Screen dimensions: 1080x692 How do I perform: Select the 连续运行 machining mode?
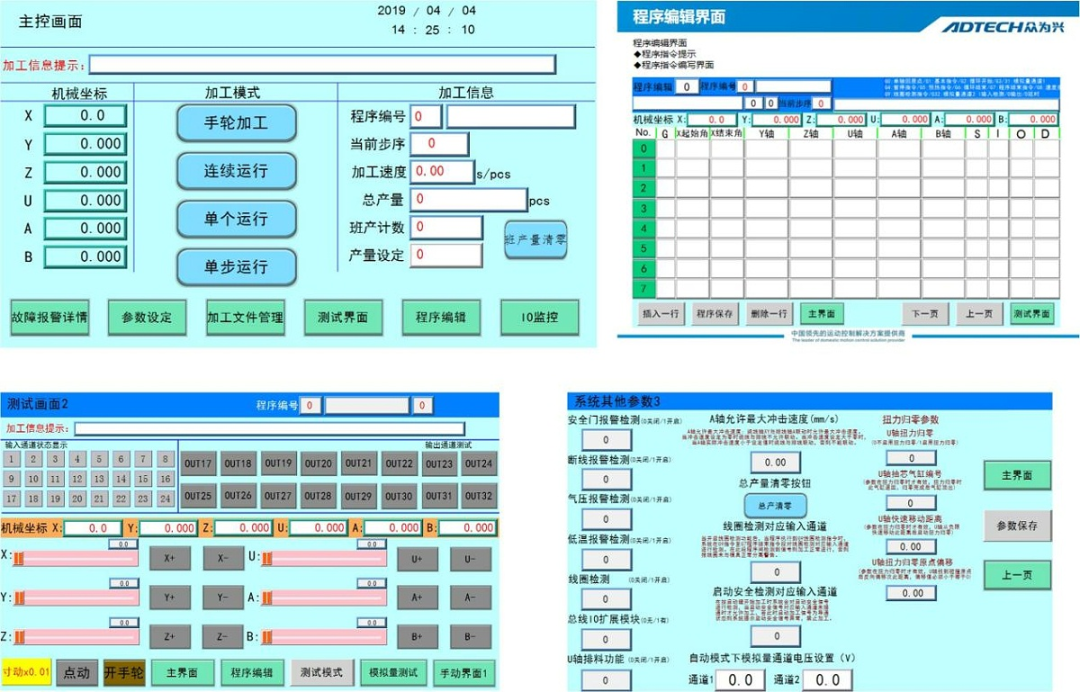[x=236, y=171]
